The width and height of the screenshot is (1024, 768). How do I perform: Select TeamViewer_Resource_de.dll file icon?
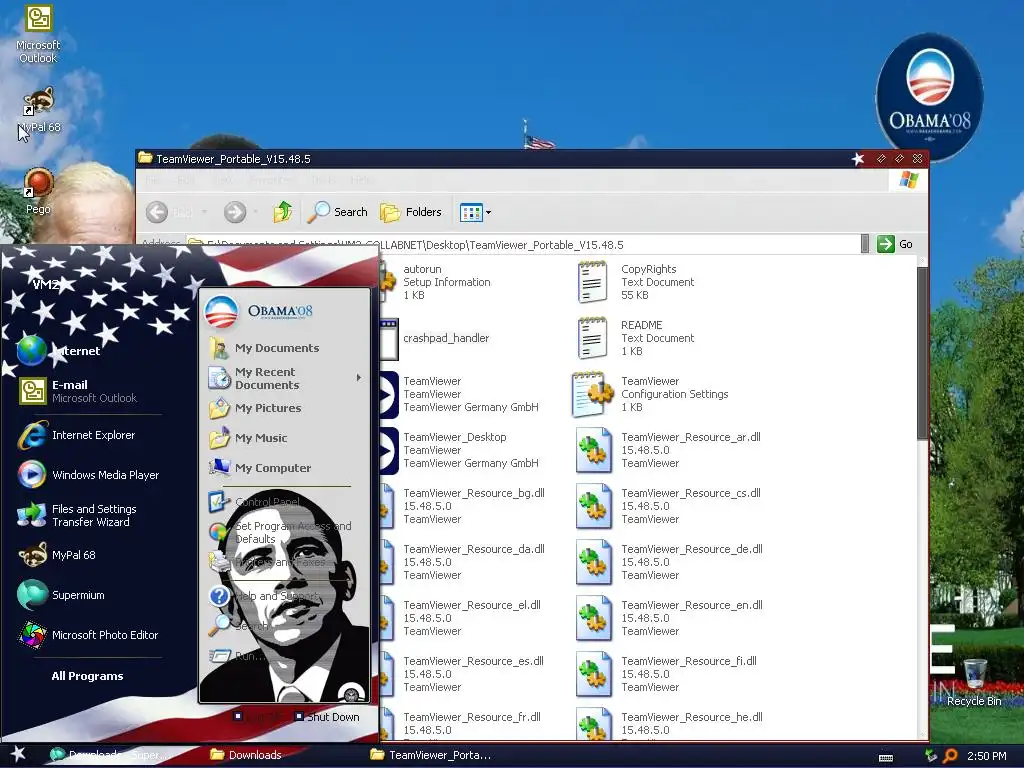click(x=593, y=562)
